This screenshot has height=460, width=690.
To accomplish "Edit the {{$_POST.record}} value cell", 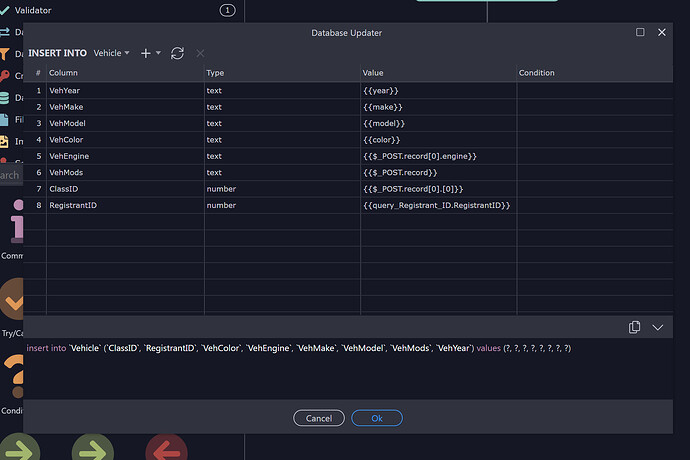I will (x=438, y=173).
